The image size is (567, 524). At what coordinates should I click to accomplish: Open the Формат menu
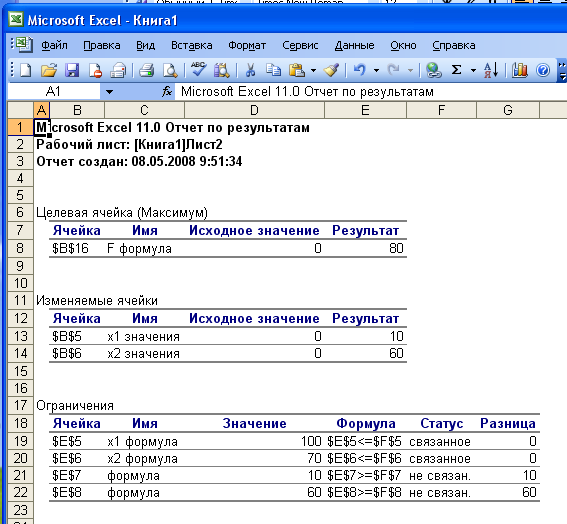(247, 46)
